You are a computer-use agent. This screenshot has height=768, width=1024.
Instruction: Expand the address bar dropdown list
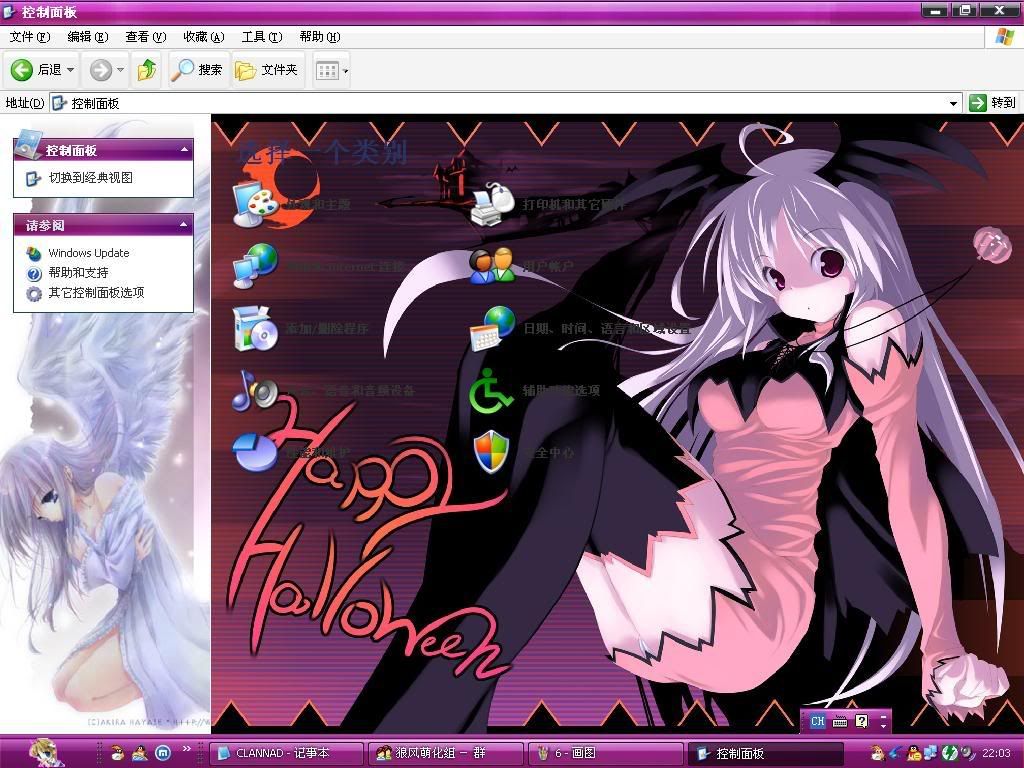pyautogui.click(x=953, y=103)
